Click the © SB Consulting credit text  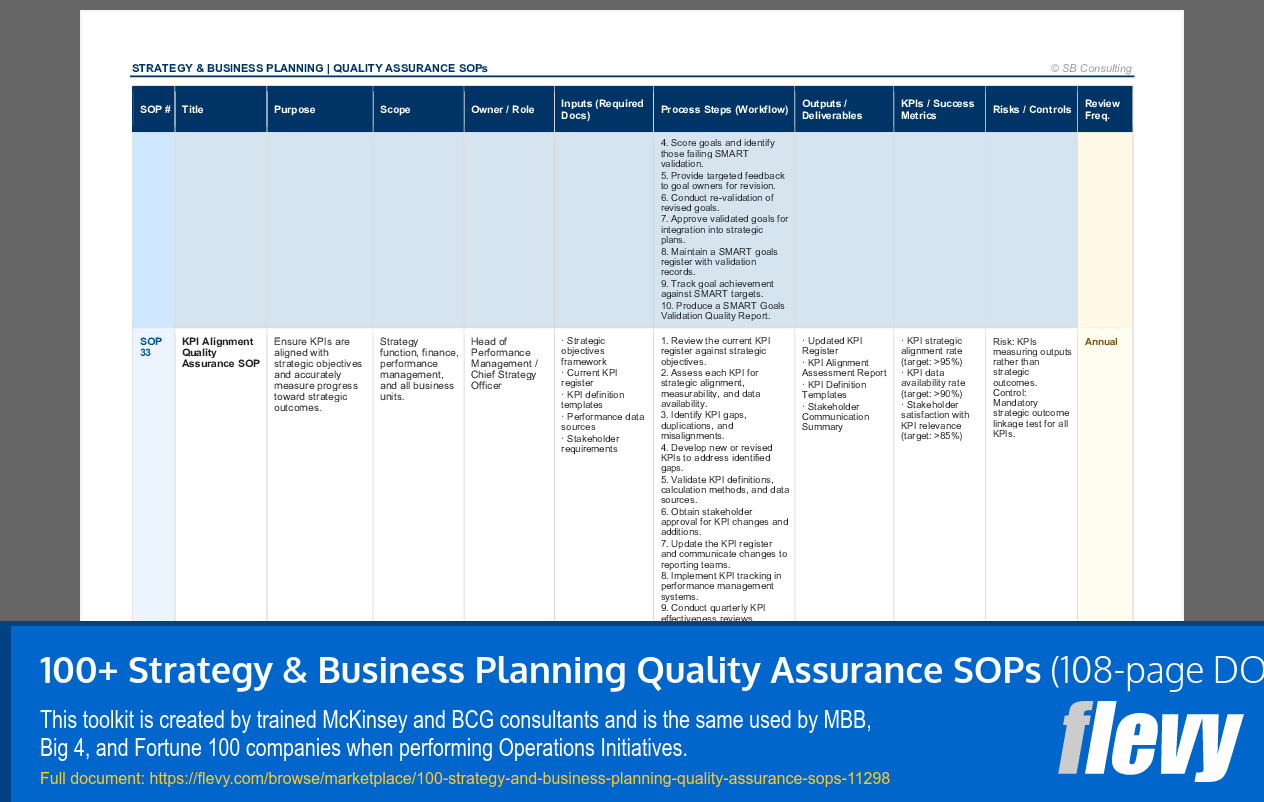pos(1091,68)
